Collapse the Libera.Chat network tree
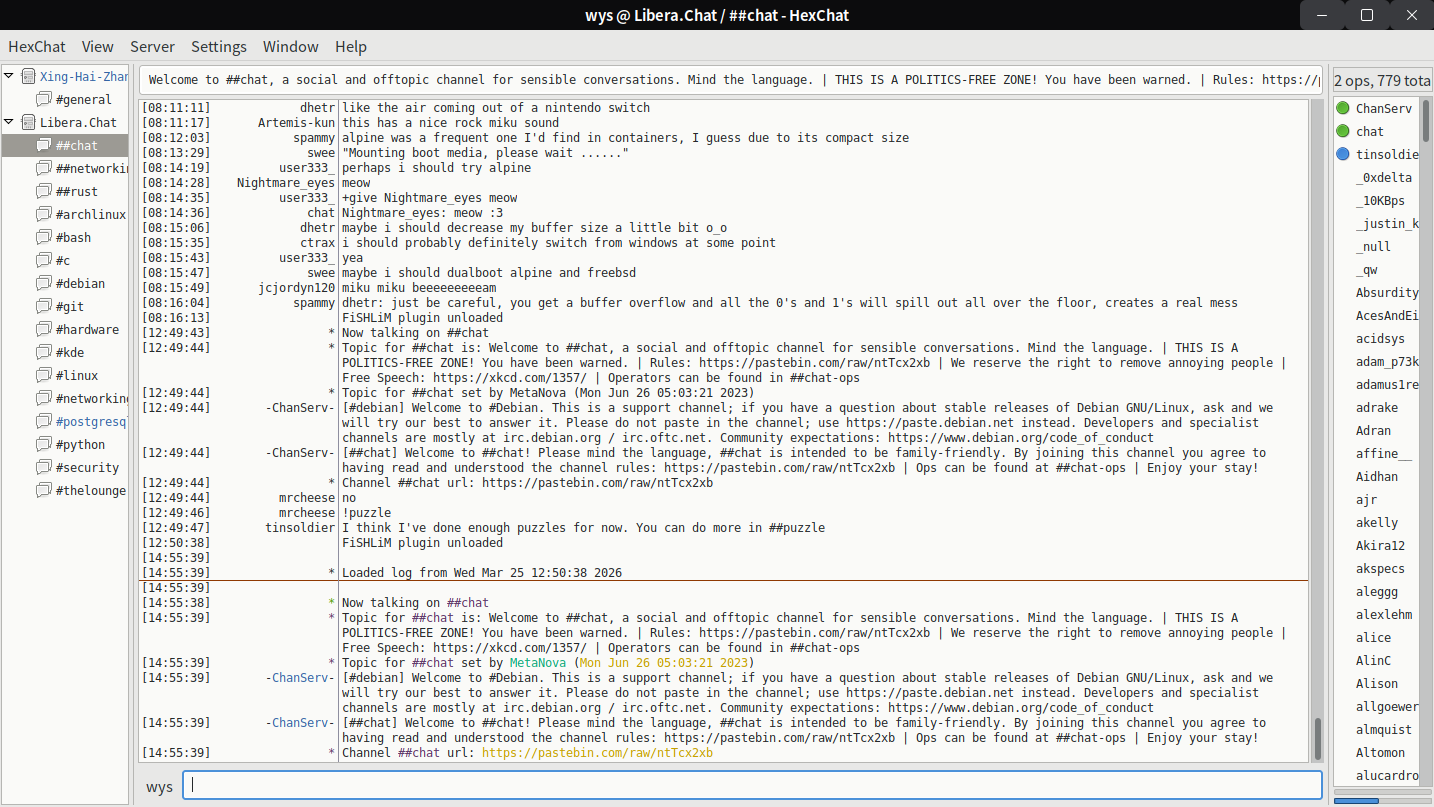This screenshot has height=807, width=1434. point(9,122)
